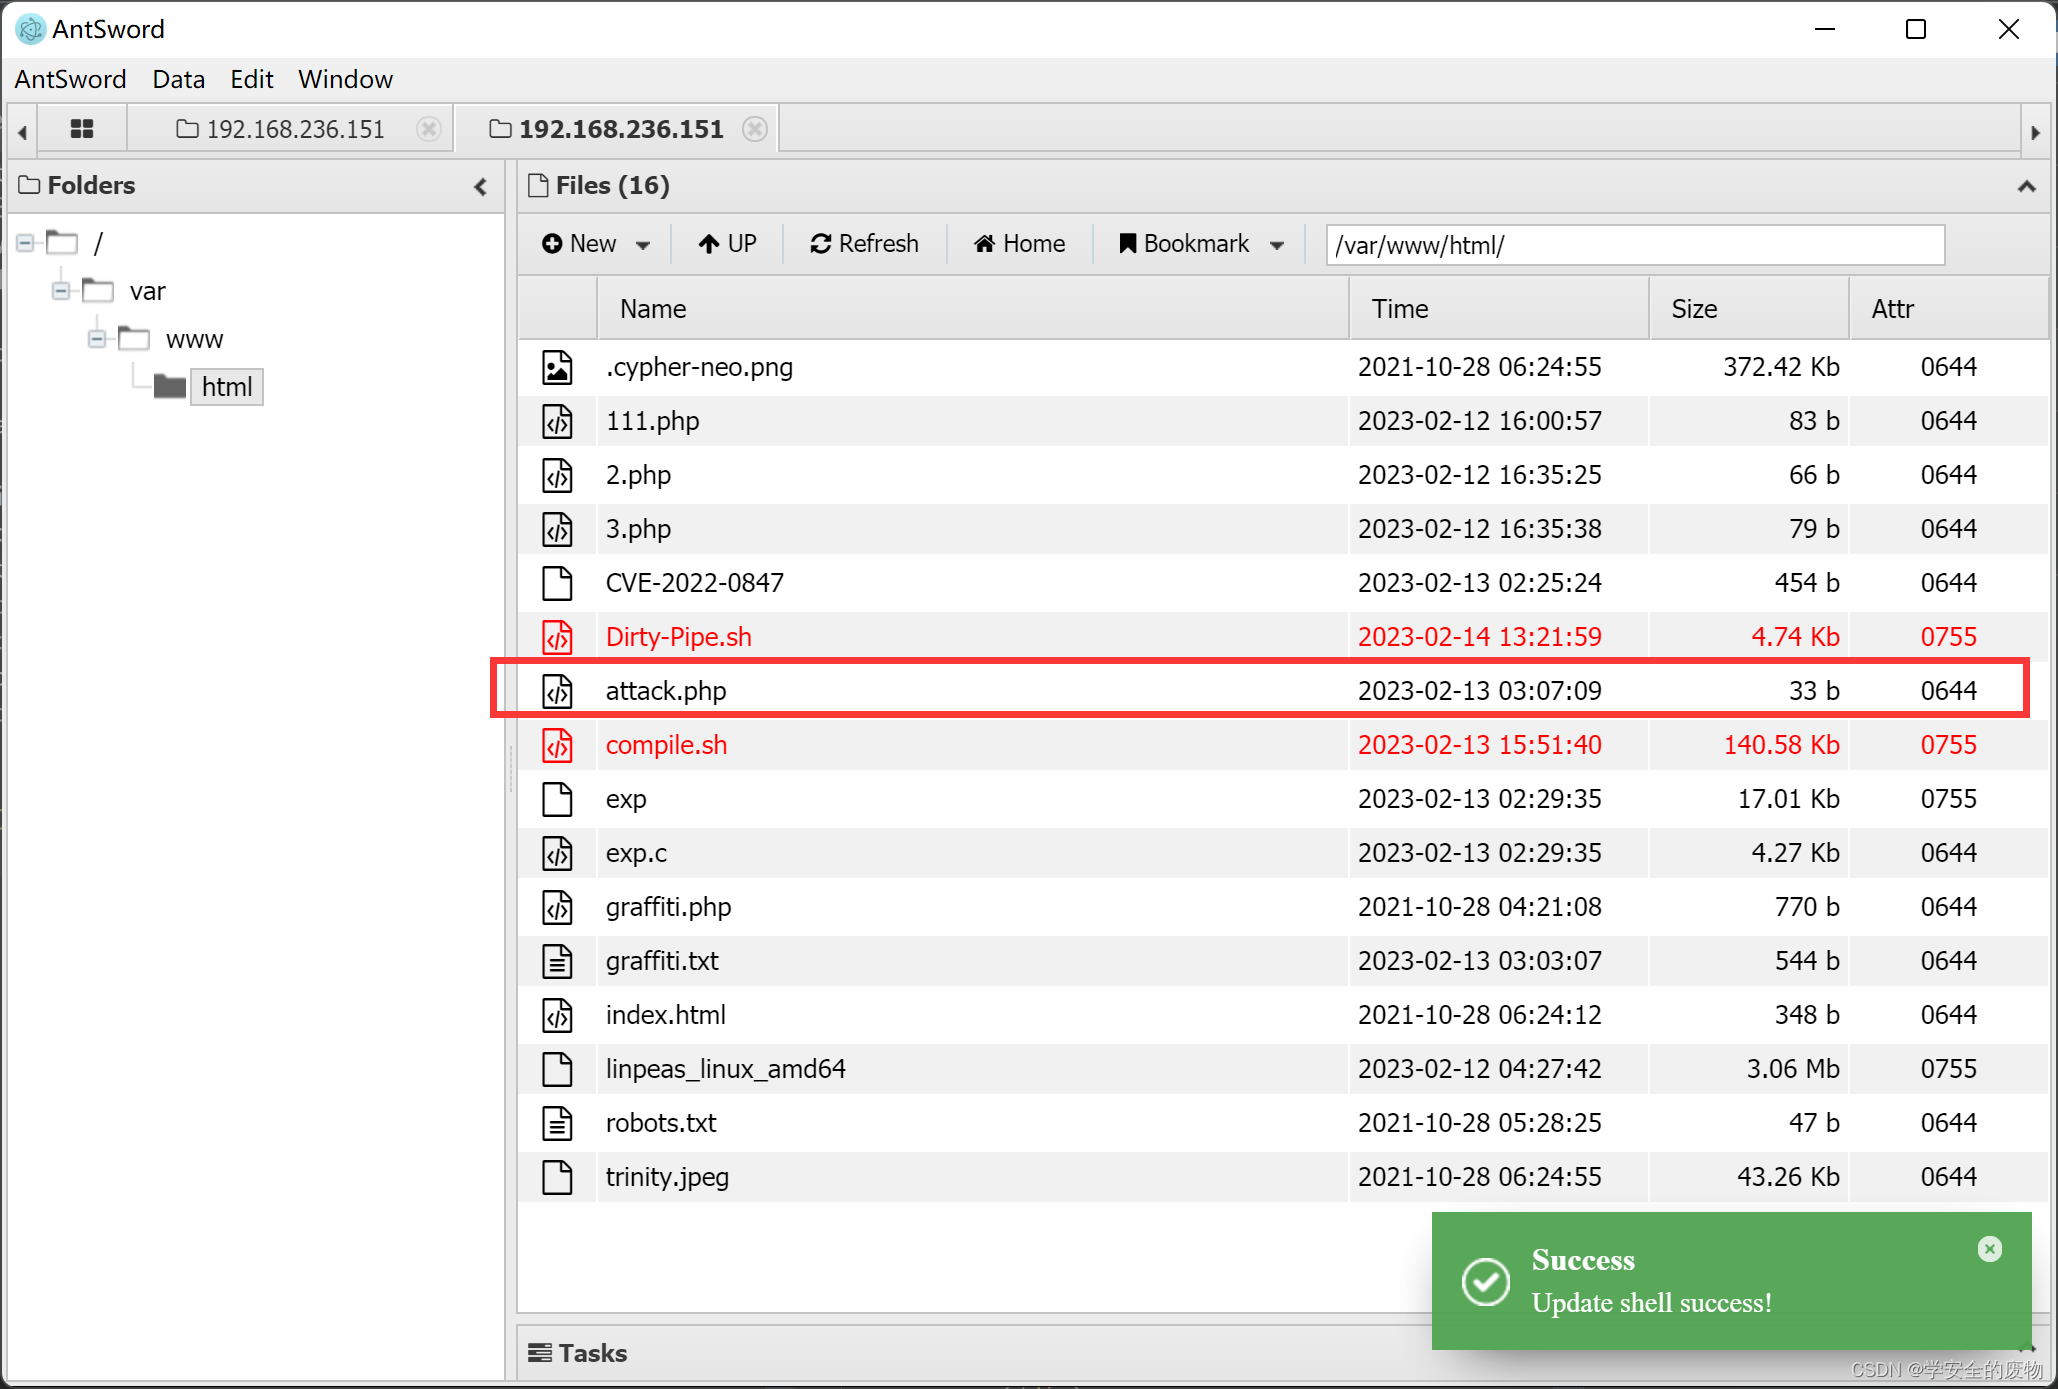Open the shell manager grid icon tab

pos(82,129)
